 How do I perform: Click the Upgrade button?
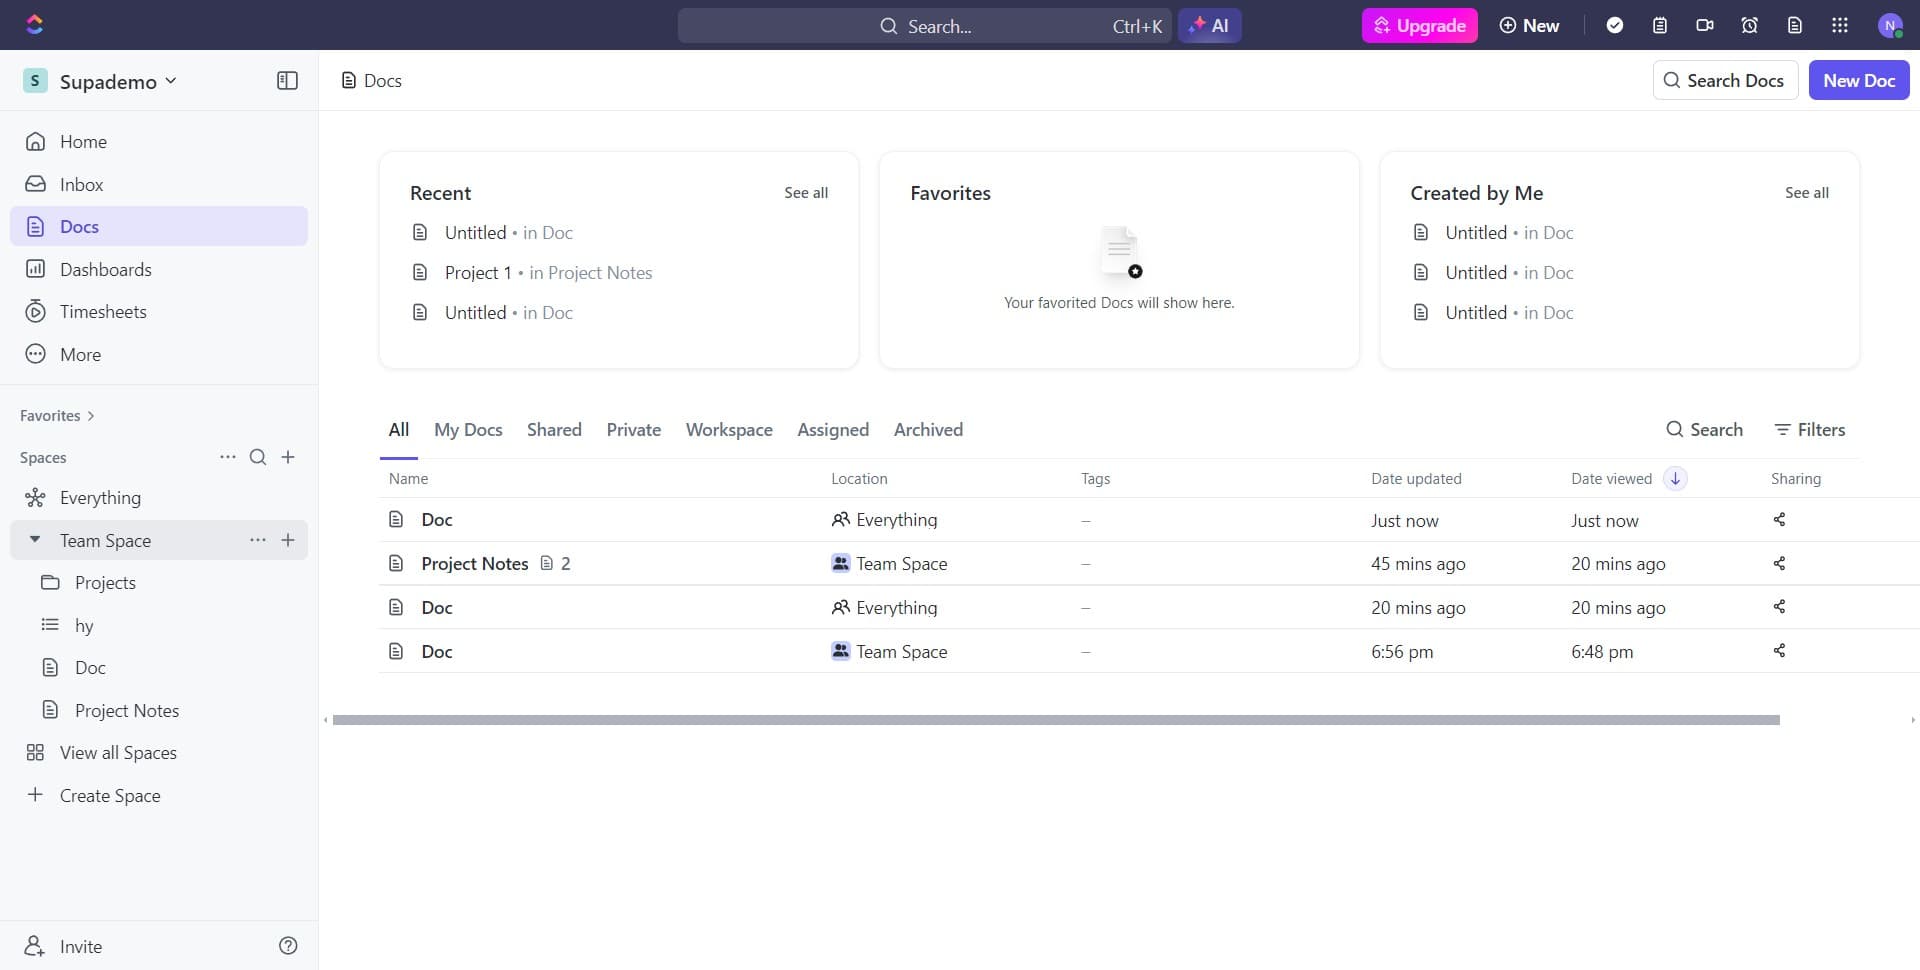tap(1419, 25)
